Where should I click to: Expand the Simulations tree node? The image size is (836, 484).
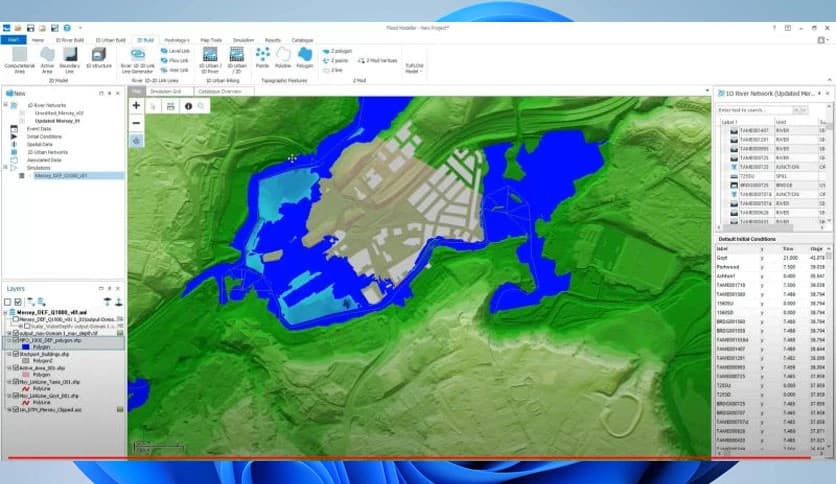(6, 167)
